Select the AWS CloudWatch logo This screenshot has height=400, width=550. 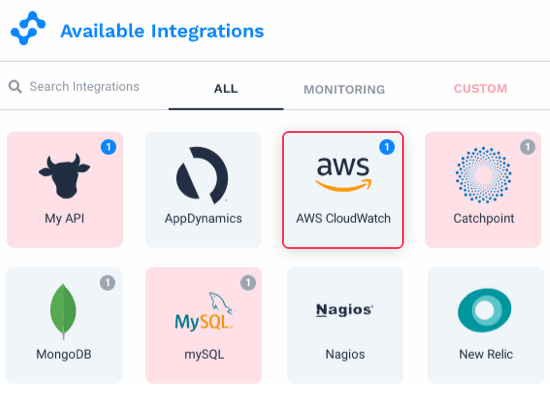(343, 174)
